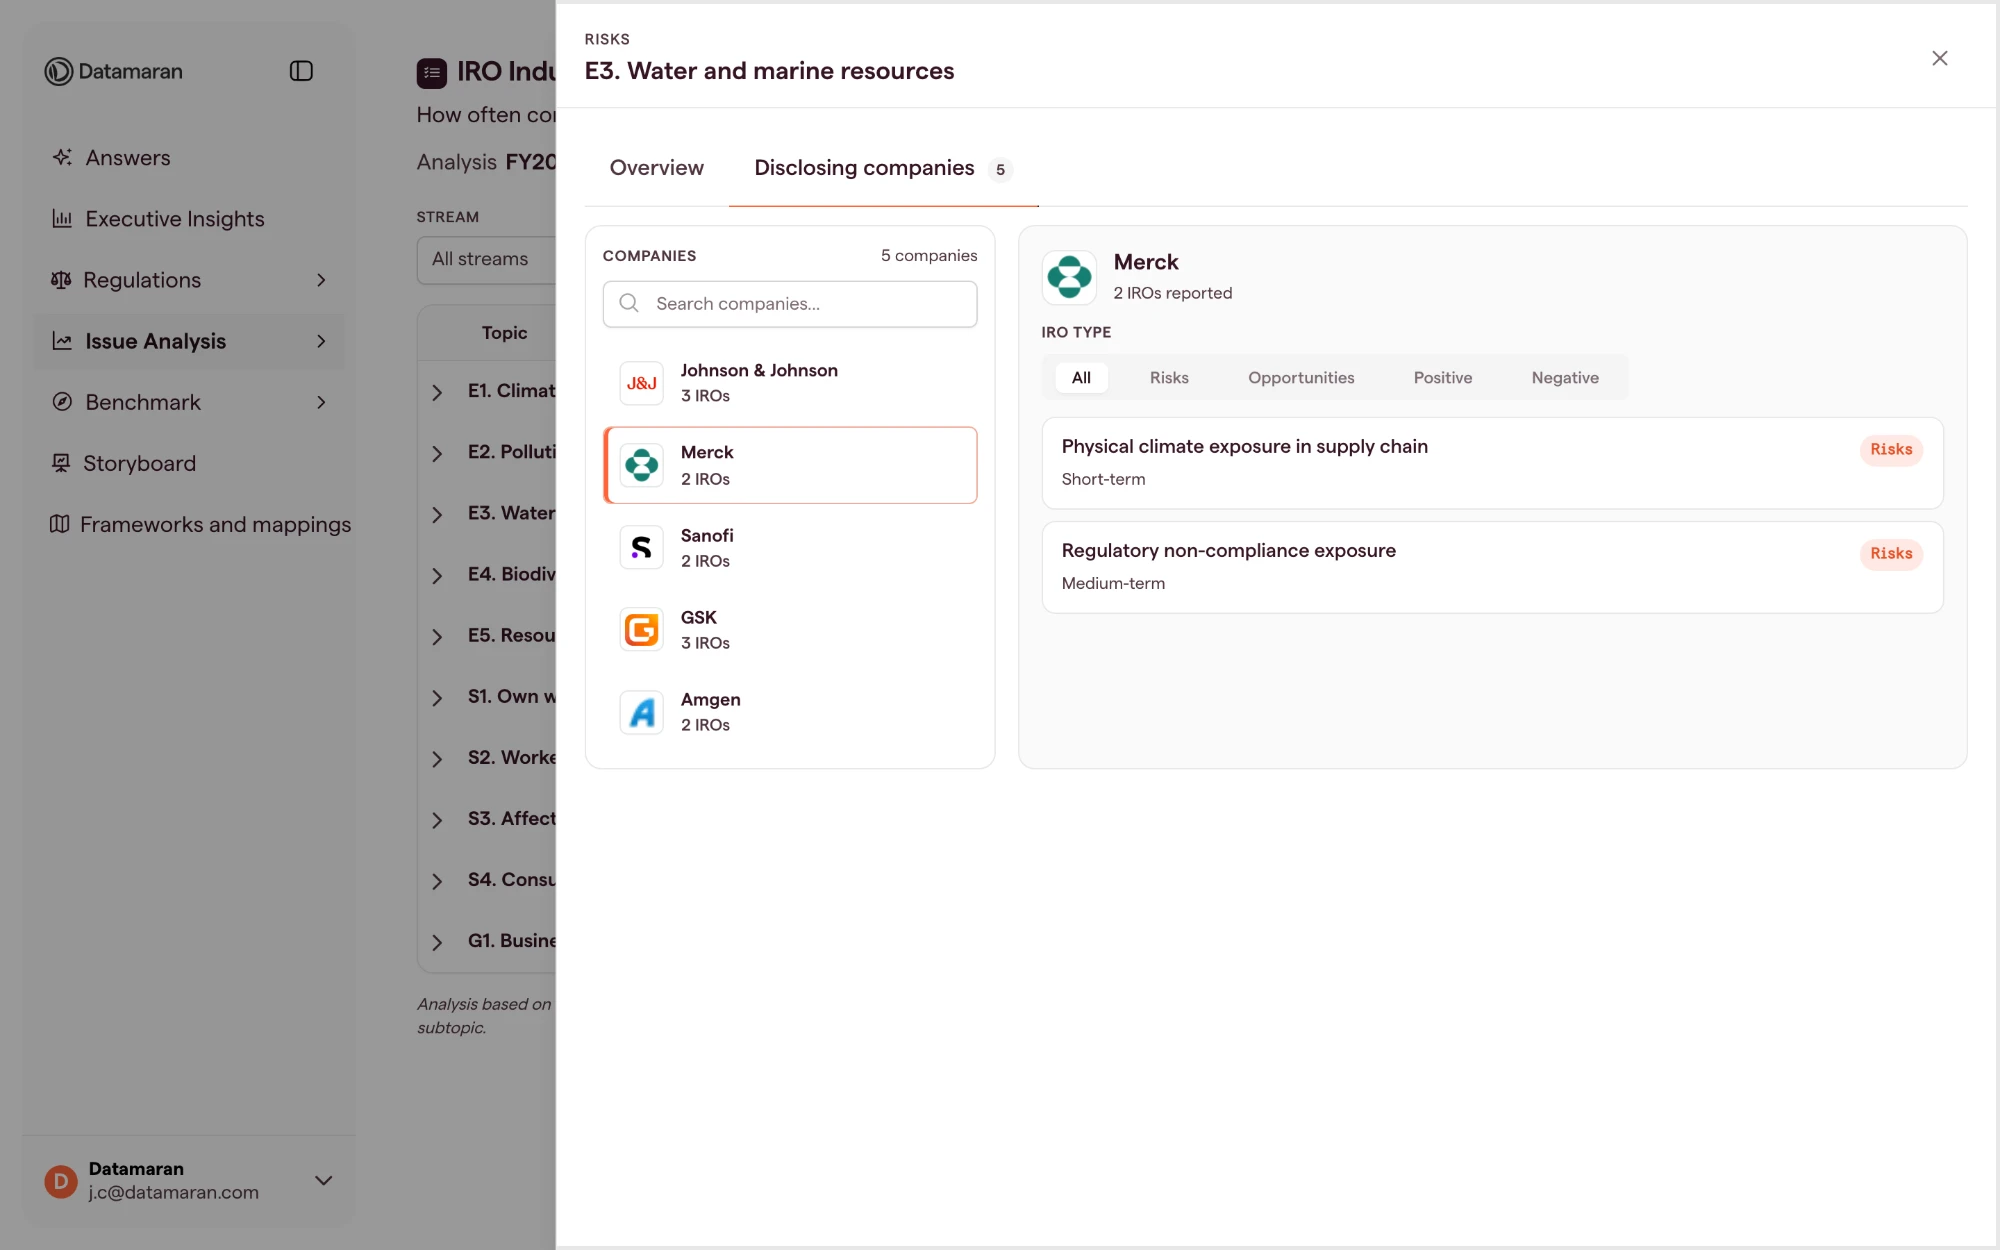The width and height of the screenshot is (2000, 1250).
Task: Open the Storyboard presentation icon
Action: (x=61, y=463)
